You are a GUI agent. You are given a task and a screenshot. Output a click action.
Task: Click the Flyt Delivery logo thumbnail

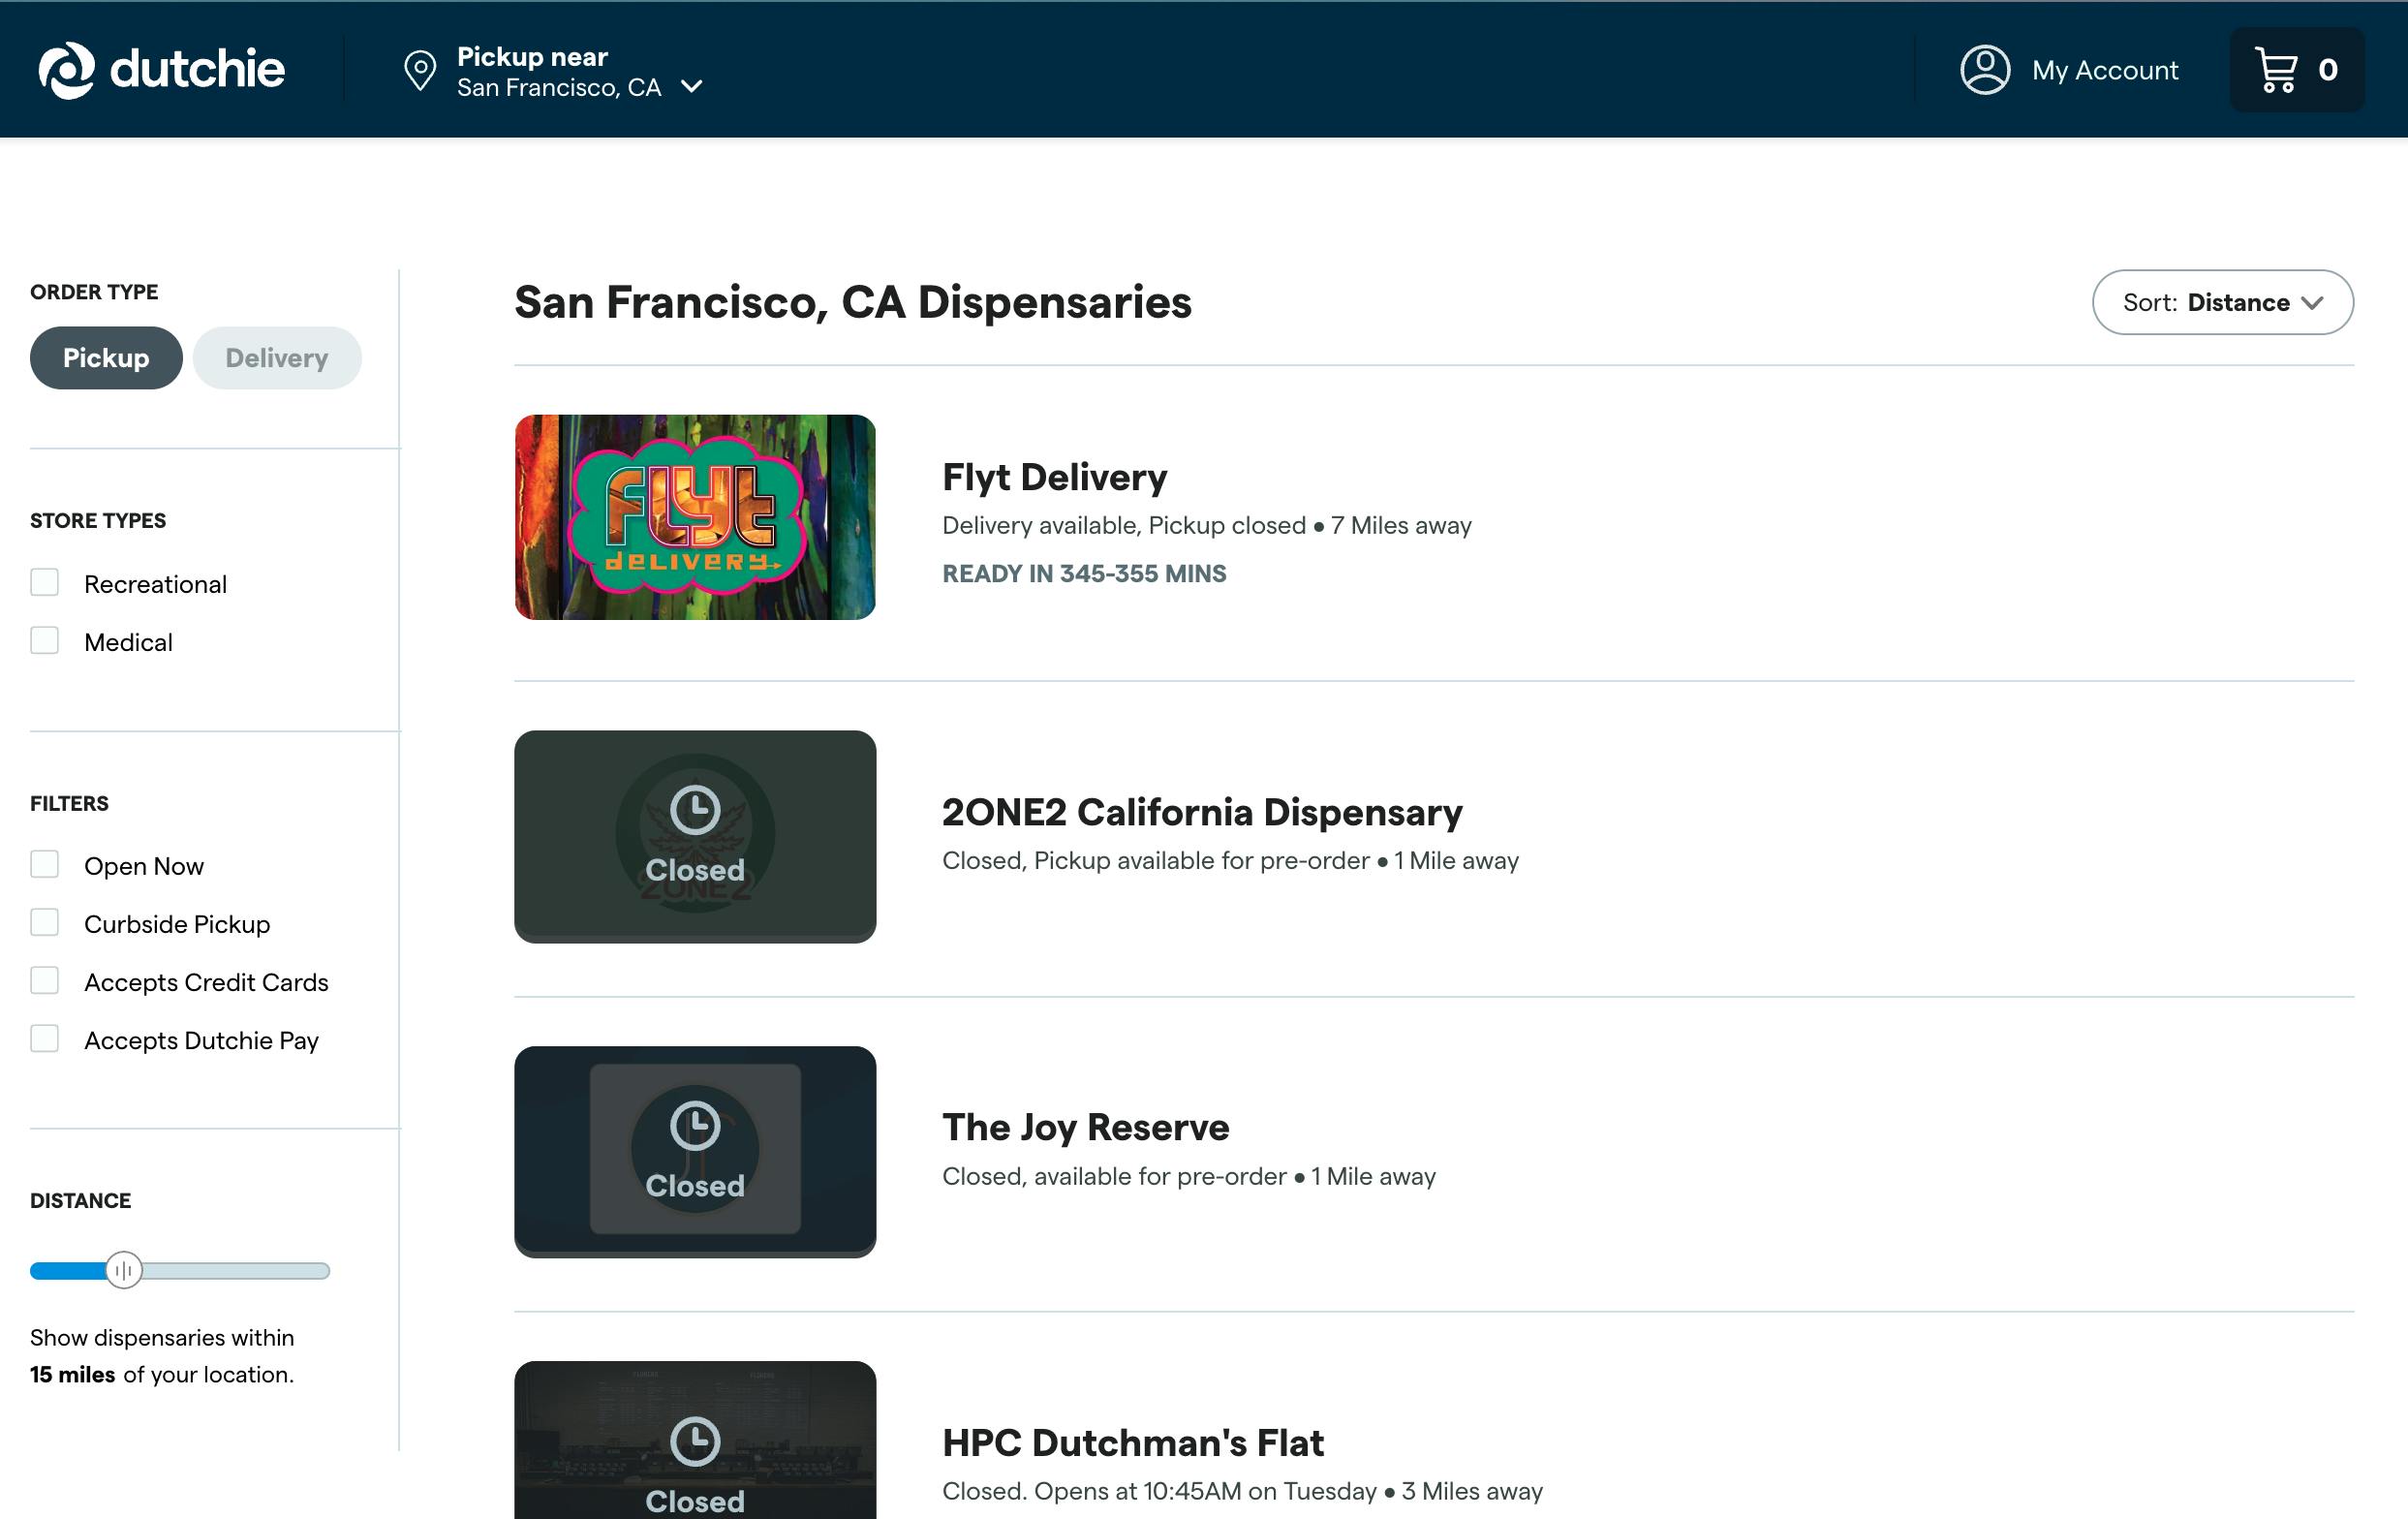point(694,517)
